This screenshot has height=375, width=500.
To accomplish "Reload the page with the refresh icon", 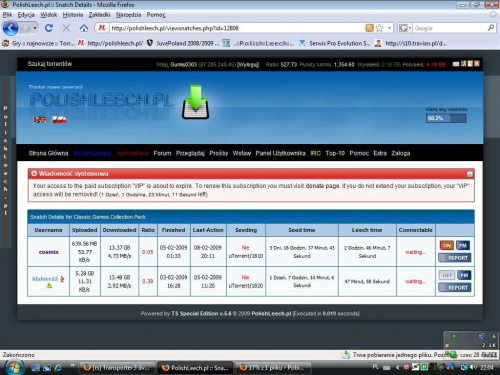I will tap(49, 28).
